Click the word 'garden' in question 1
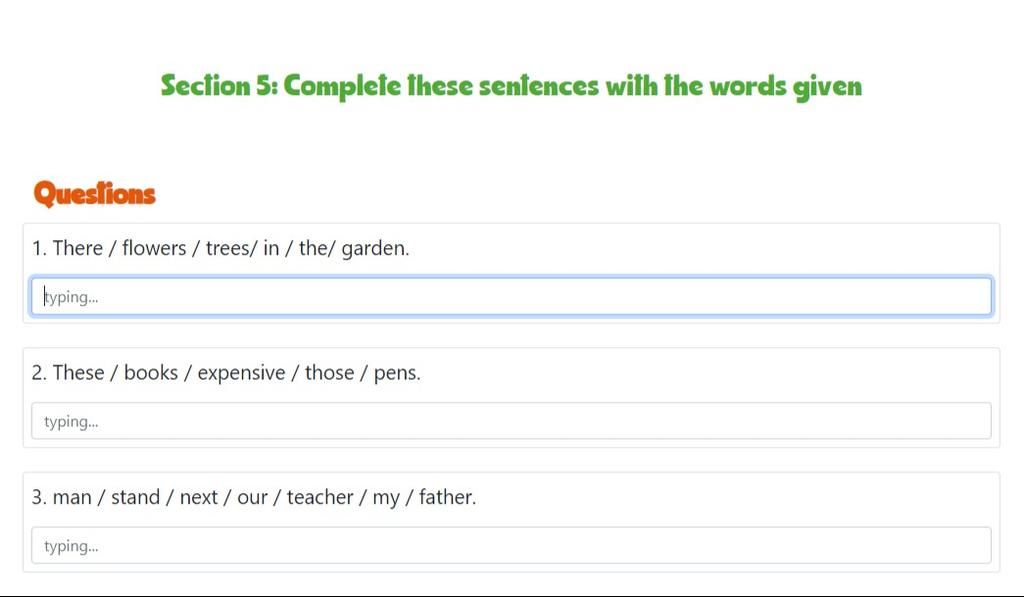Screen dimensions: 1024x597 click(x=373, y=250)
